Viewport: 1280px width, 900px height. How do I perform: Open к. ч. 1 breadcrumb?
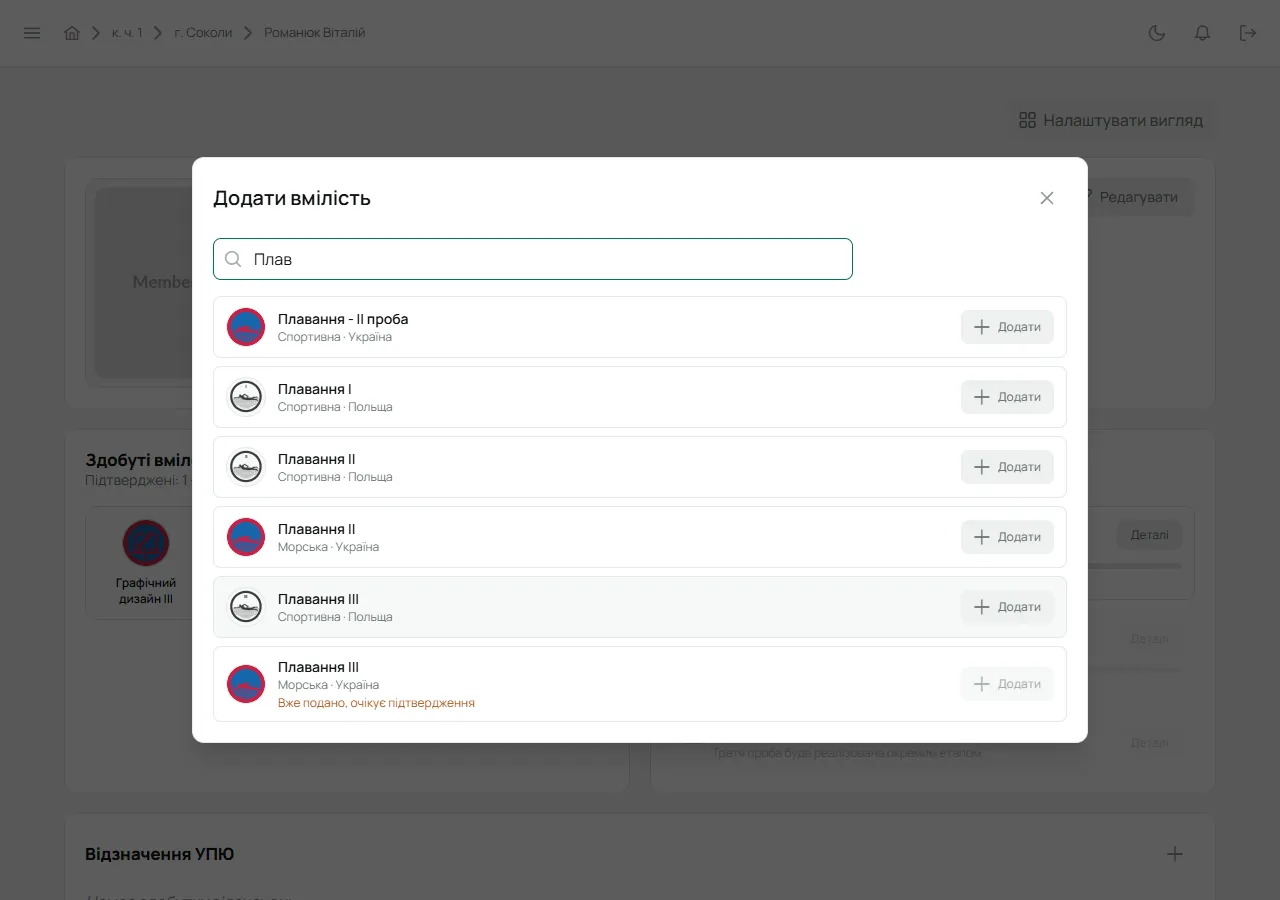[x=127, y=33]
